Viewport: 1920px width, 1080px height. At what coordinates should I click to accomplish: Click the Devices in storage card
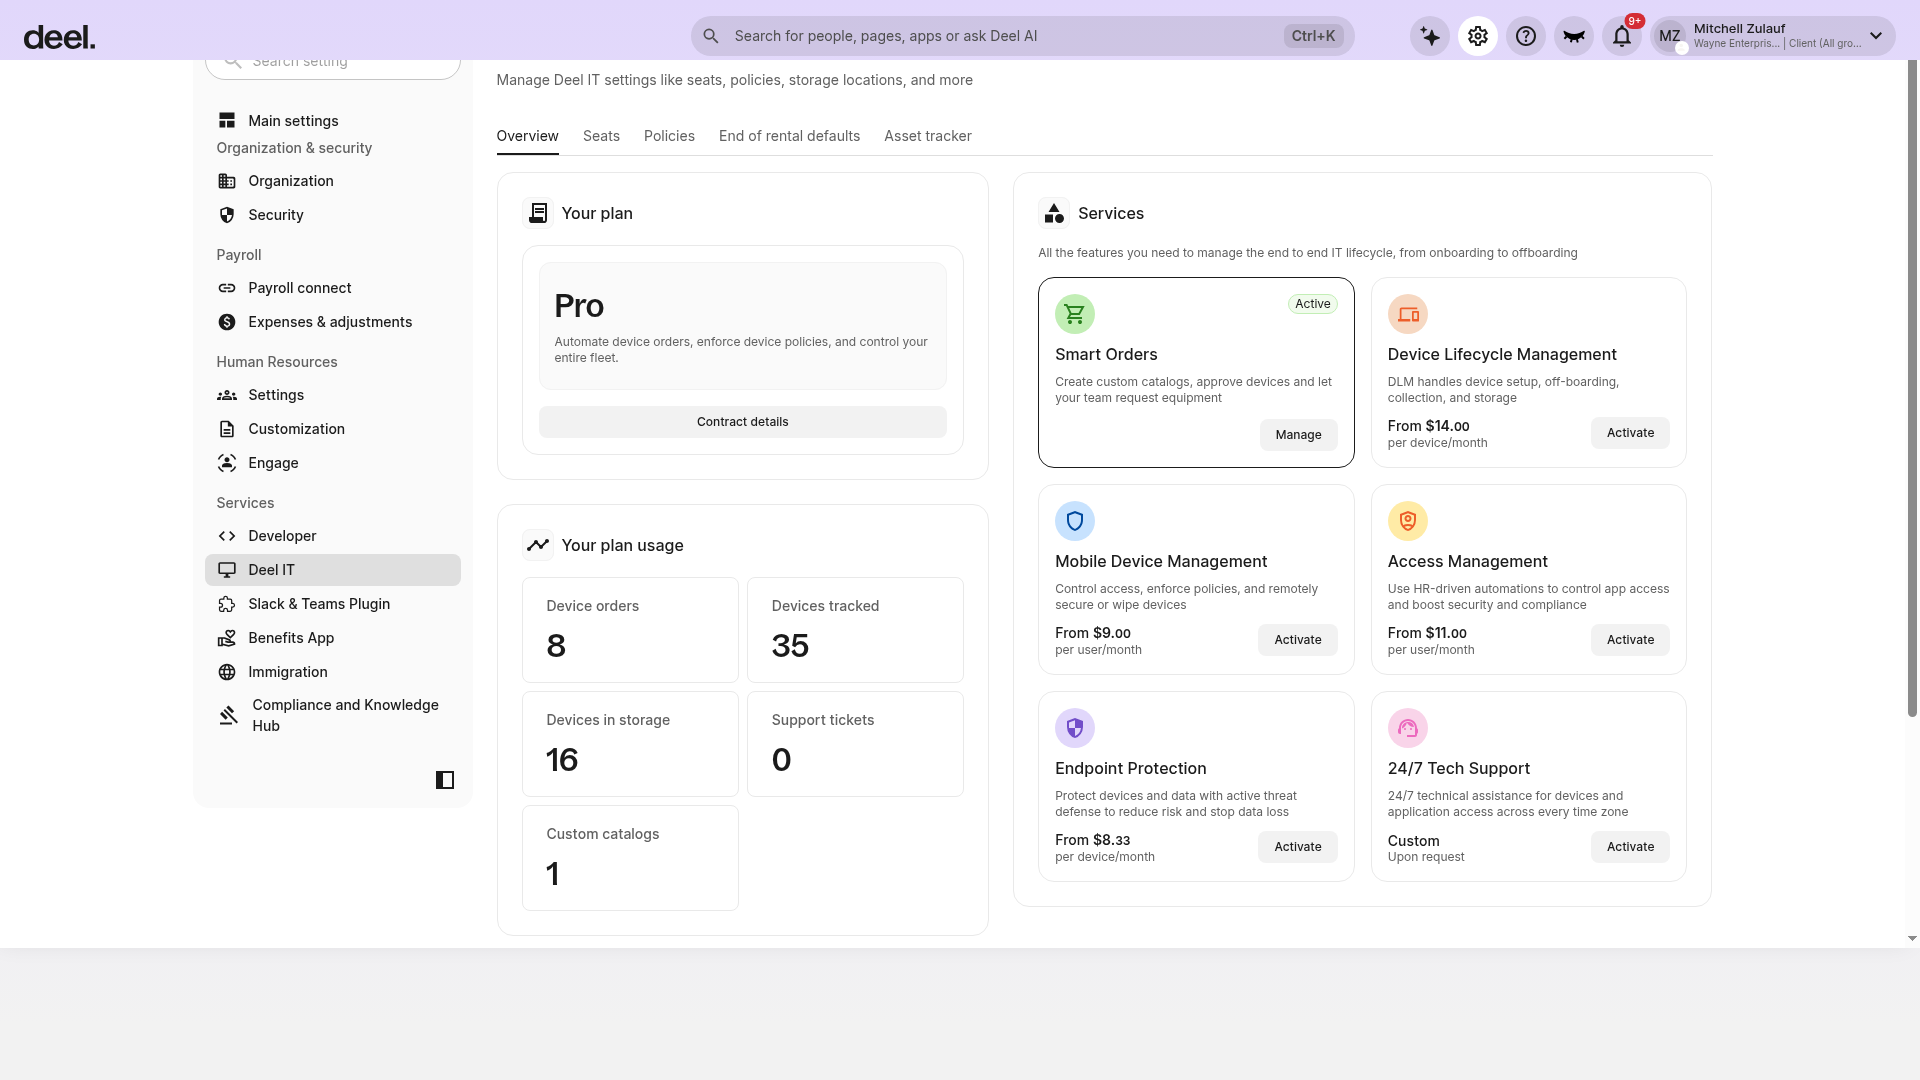click(x=630, y=744)
